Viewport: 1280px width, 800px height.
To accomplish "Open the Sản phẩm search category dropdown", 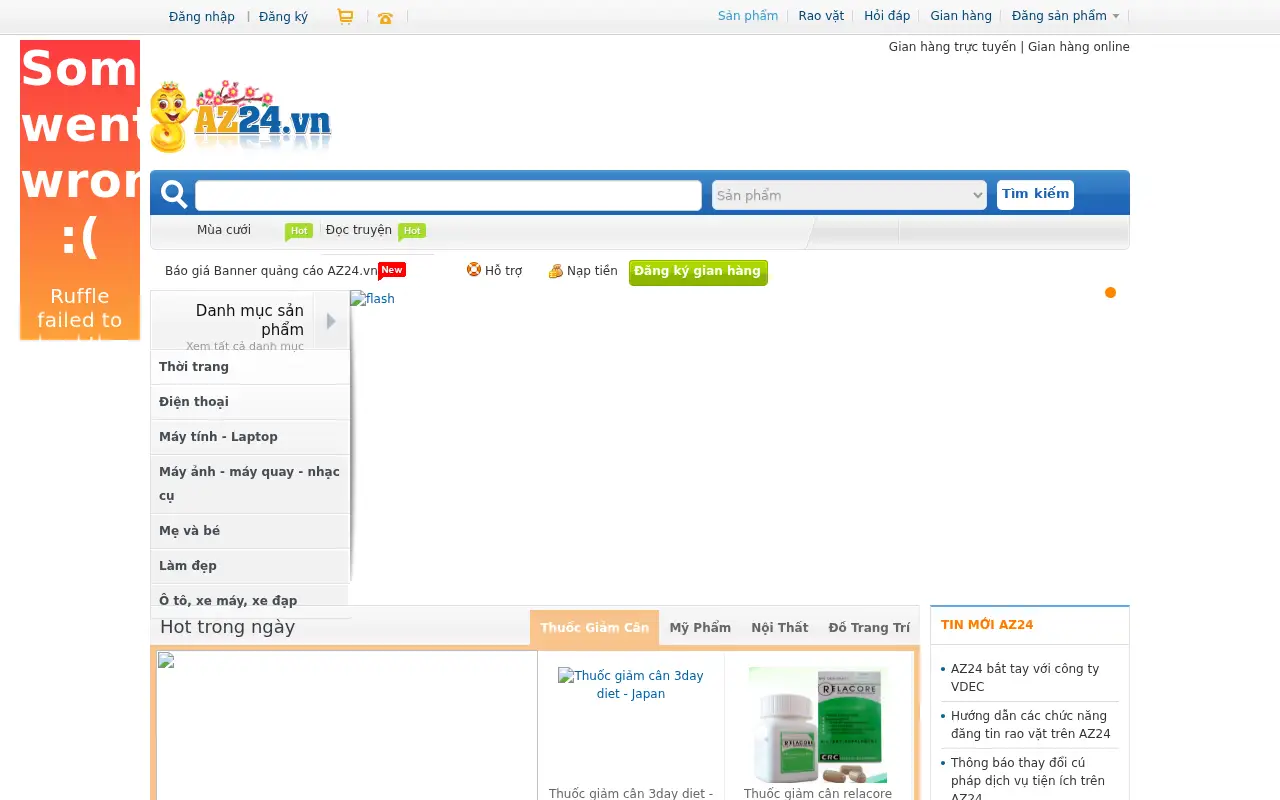I will pos(849,195).
